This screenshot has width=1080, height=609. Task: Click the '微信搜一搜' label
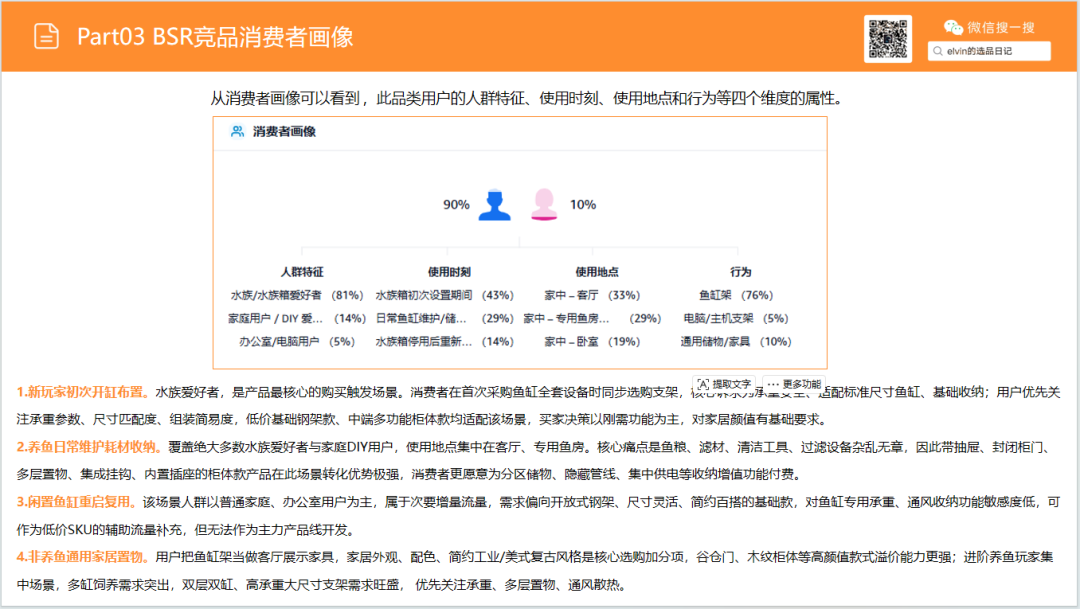click(x=1001, y=28)
